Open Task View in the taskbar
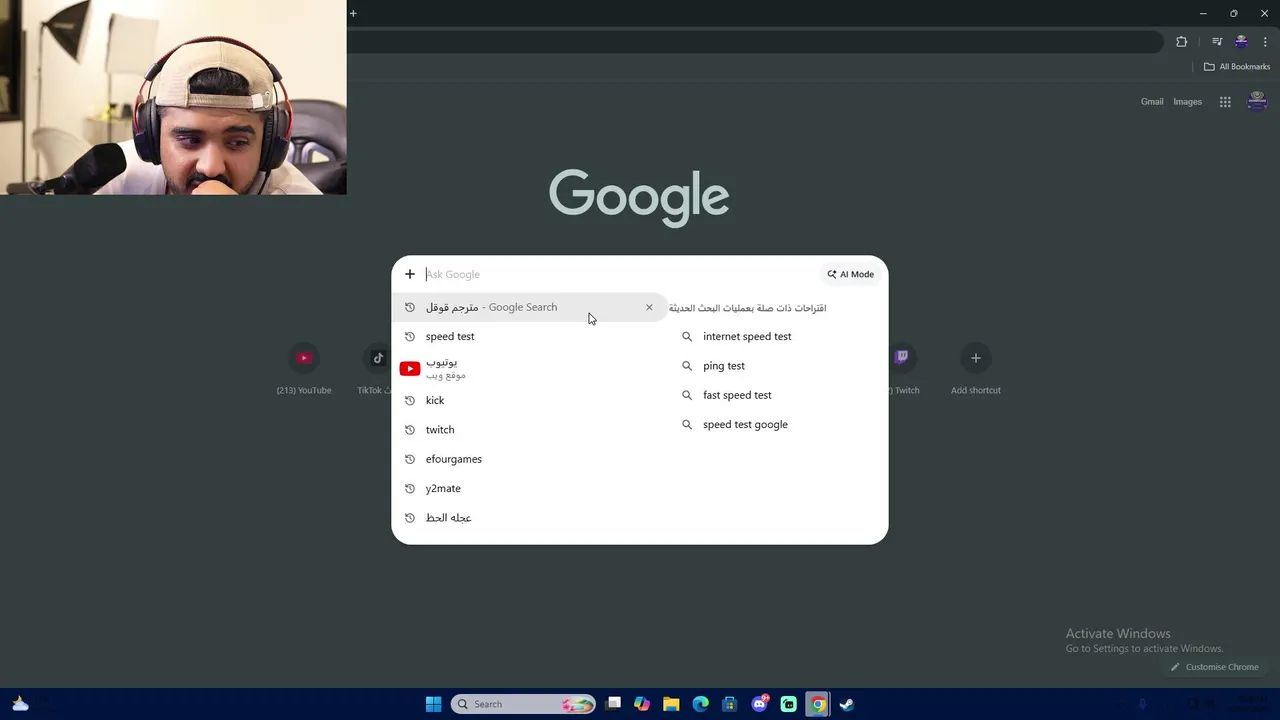The image size is (1280, 720). [x=613, y=704]
